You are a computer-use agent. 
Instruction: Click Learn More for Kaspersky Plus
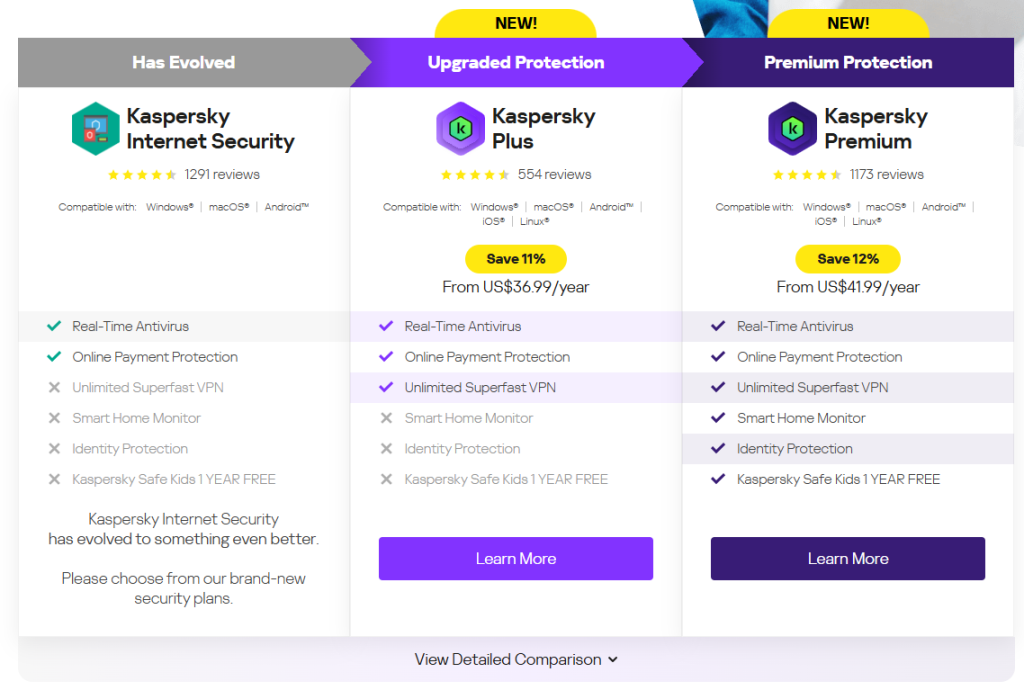tap(516, 558)
